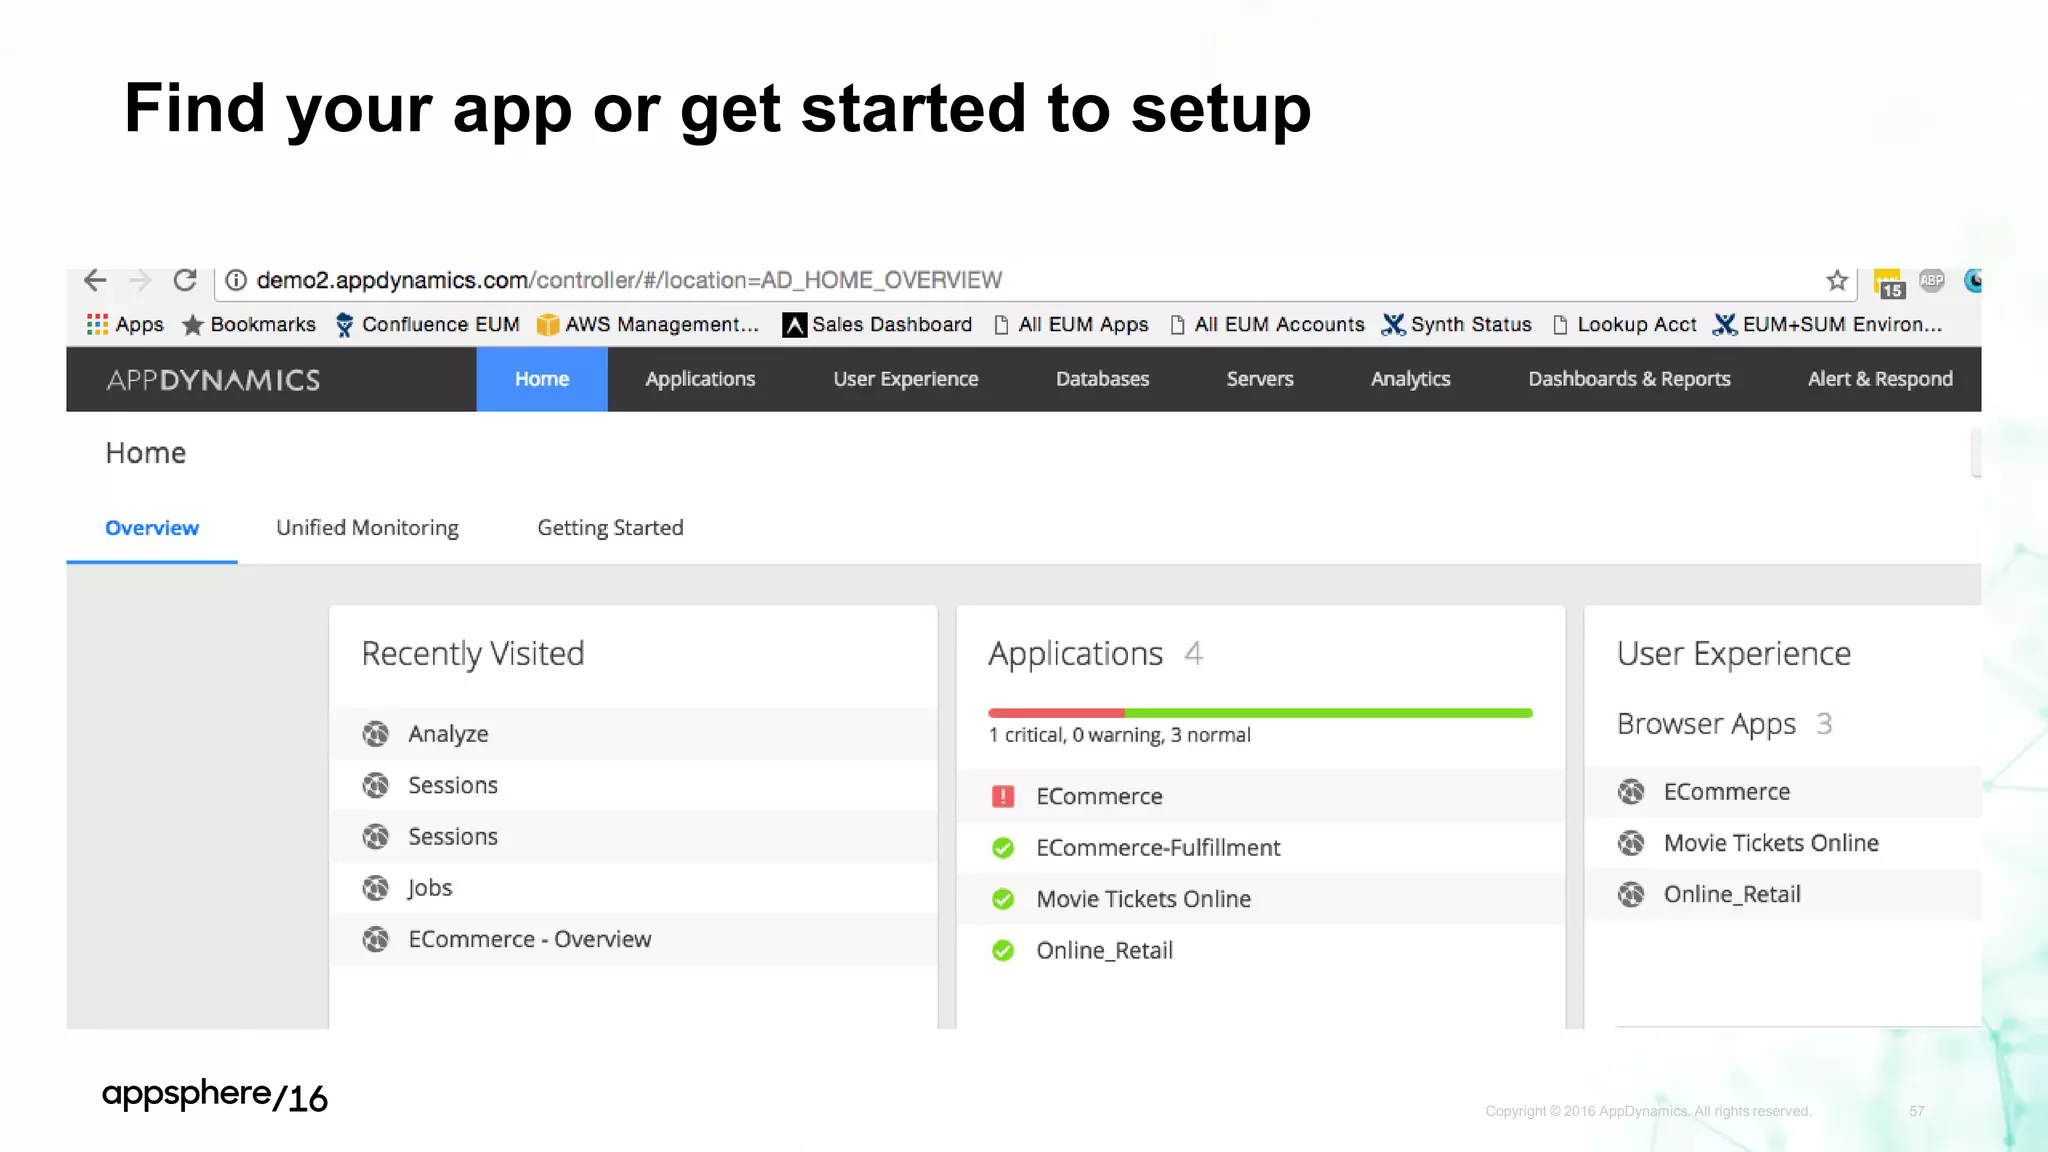Open the User Experience navigation tab
This screenshot has width=2048, height=1152.
coord(906,379)
